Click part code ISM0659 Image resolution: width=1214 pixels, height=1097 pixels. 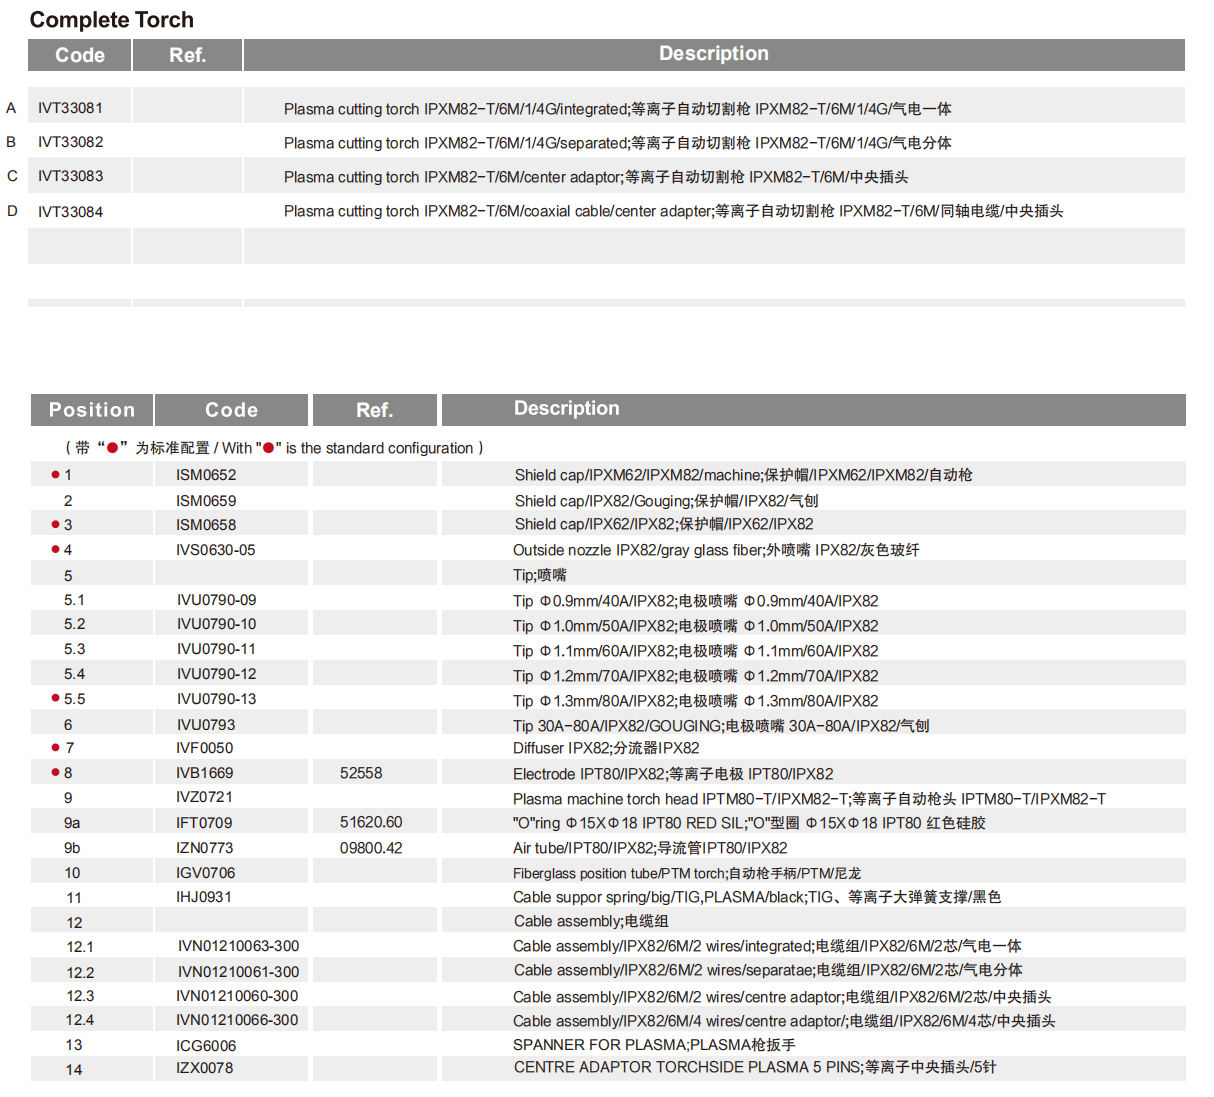tap(206, 501)
